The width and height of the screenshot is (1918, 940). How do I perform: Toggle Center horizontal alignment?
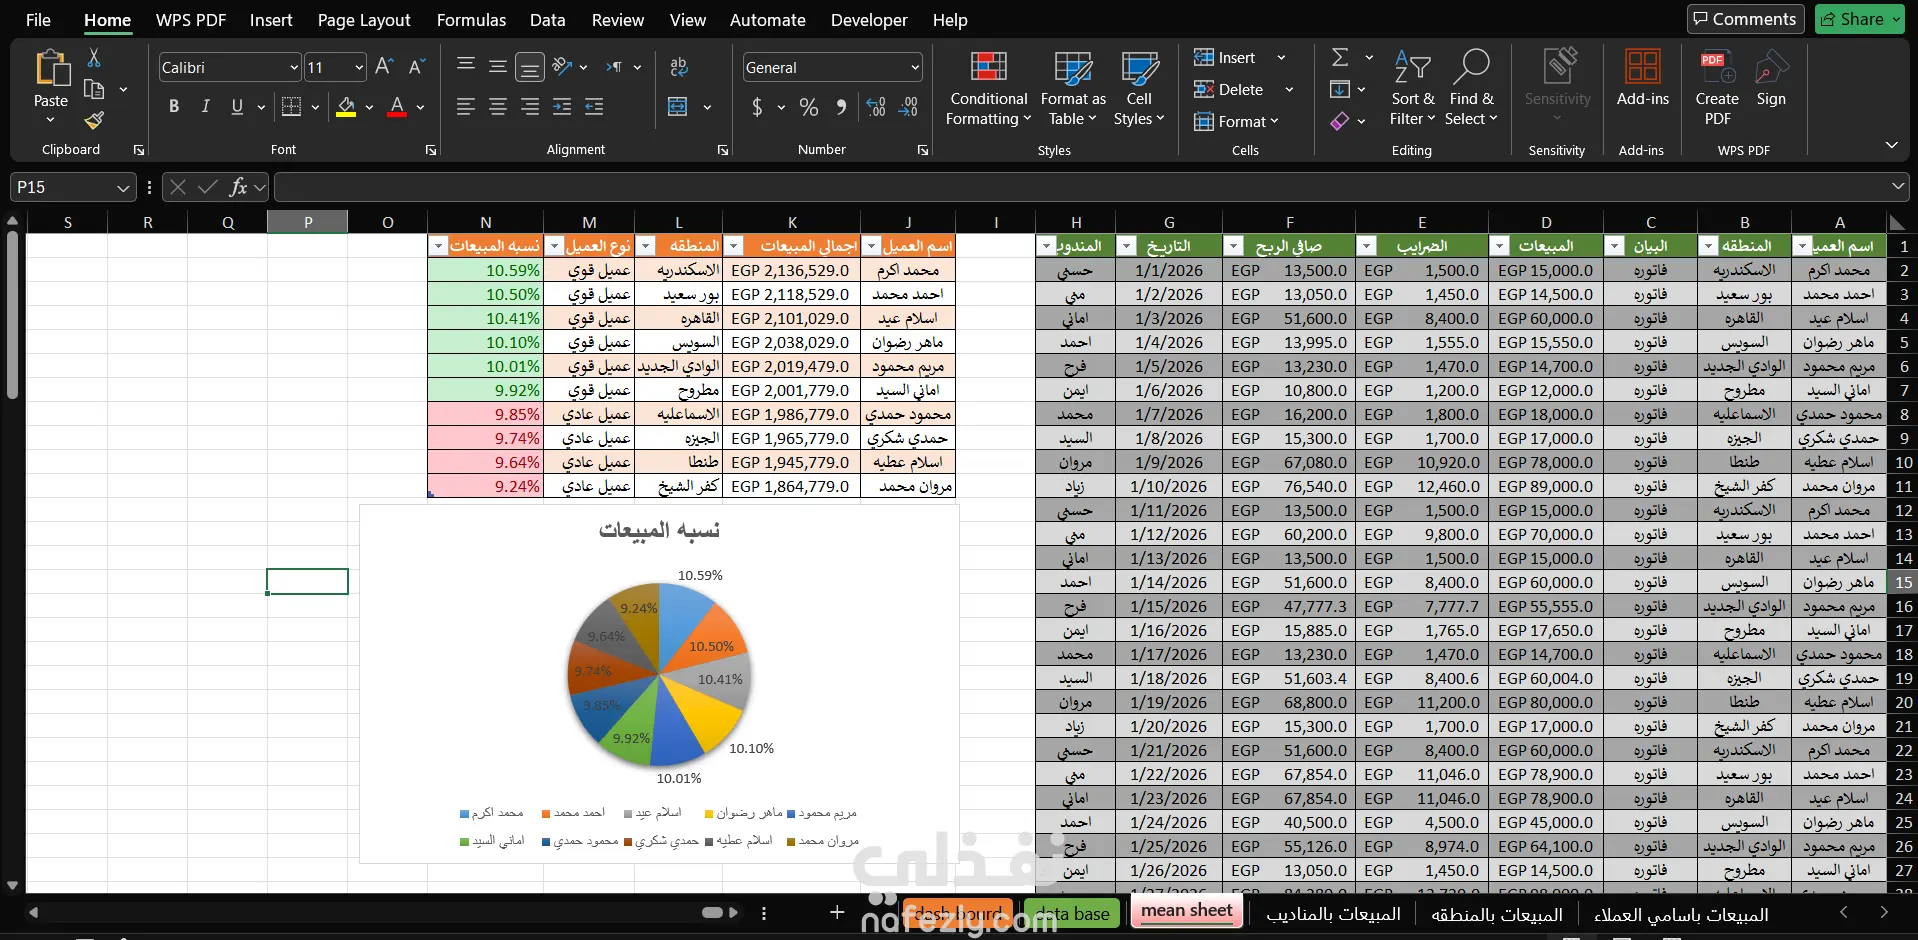(497, 106)
